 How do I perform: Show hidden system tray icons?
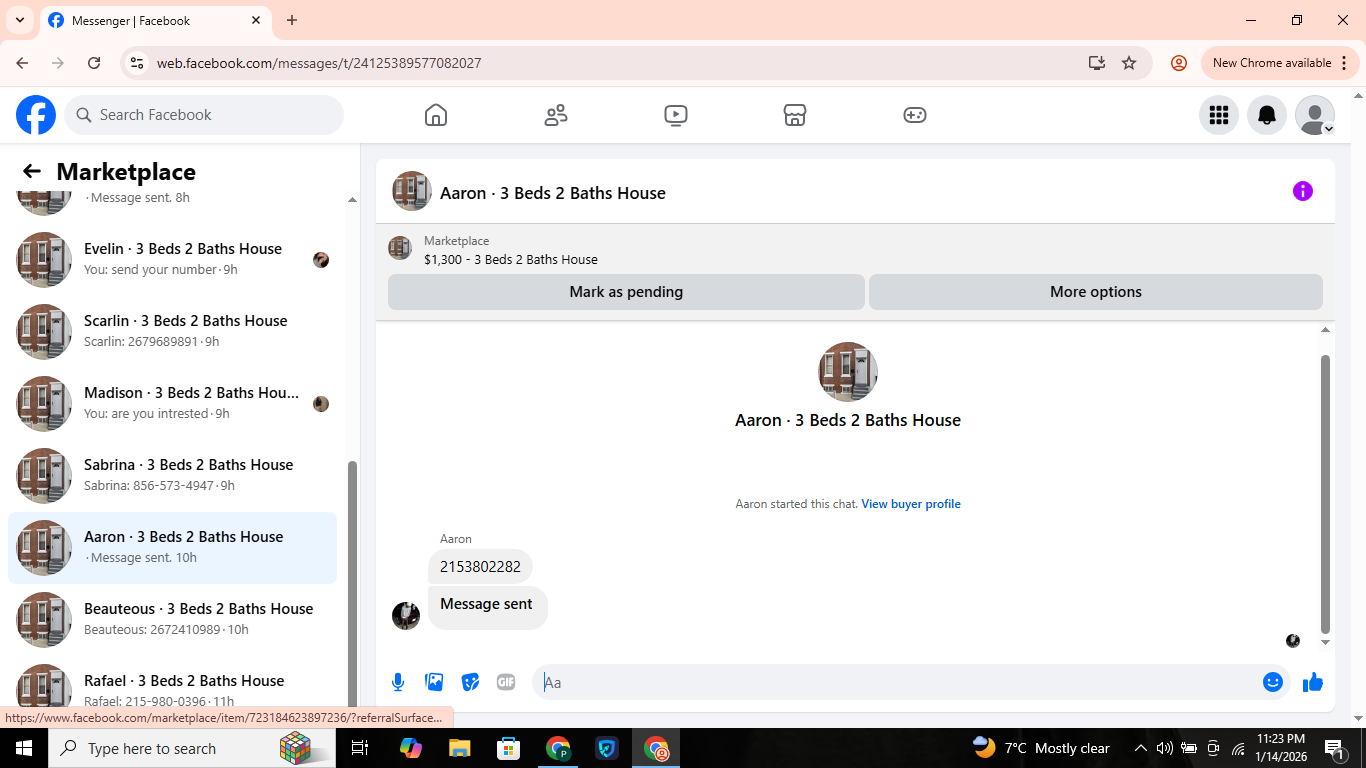(1140, 748)
